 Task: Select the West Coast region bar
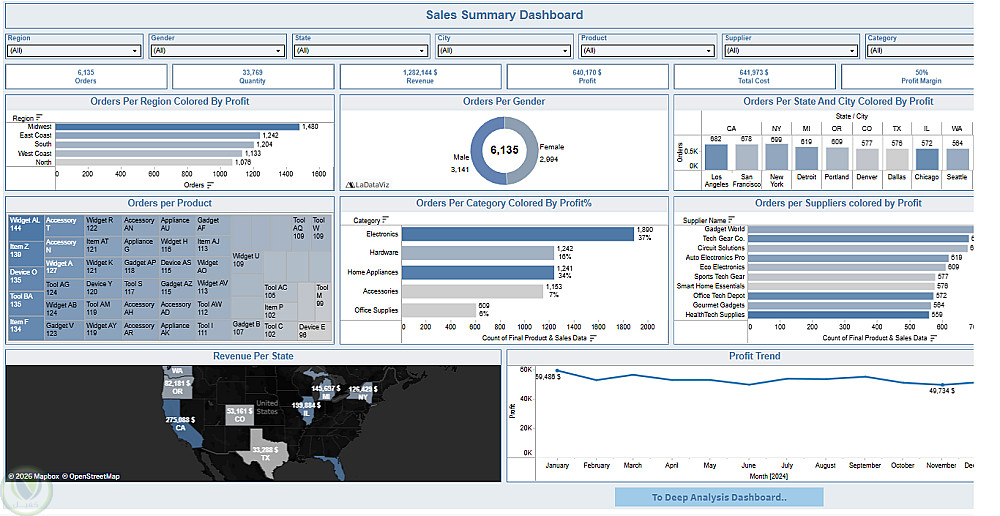click(149, 154)
